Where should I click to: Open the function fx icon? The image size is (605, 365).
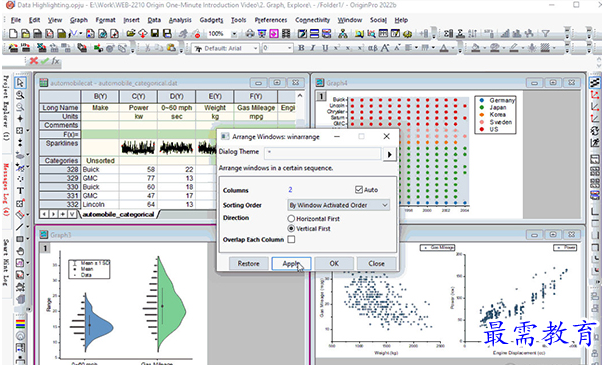tap(56, 61)
